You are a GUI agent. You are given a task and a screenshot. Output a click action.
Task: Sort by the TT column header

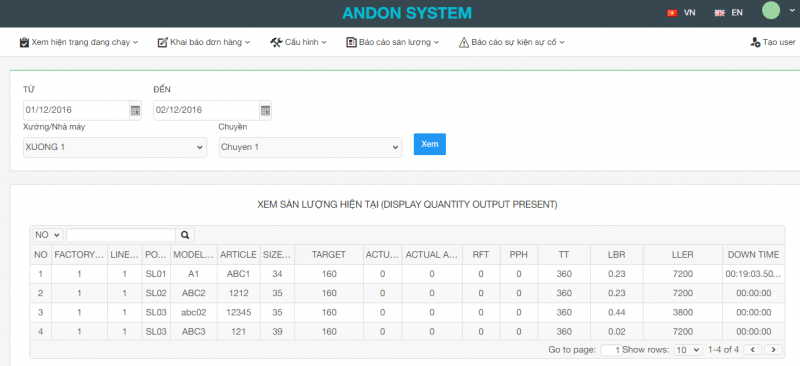click(x=564, y=254)
